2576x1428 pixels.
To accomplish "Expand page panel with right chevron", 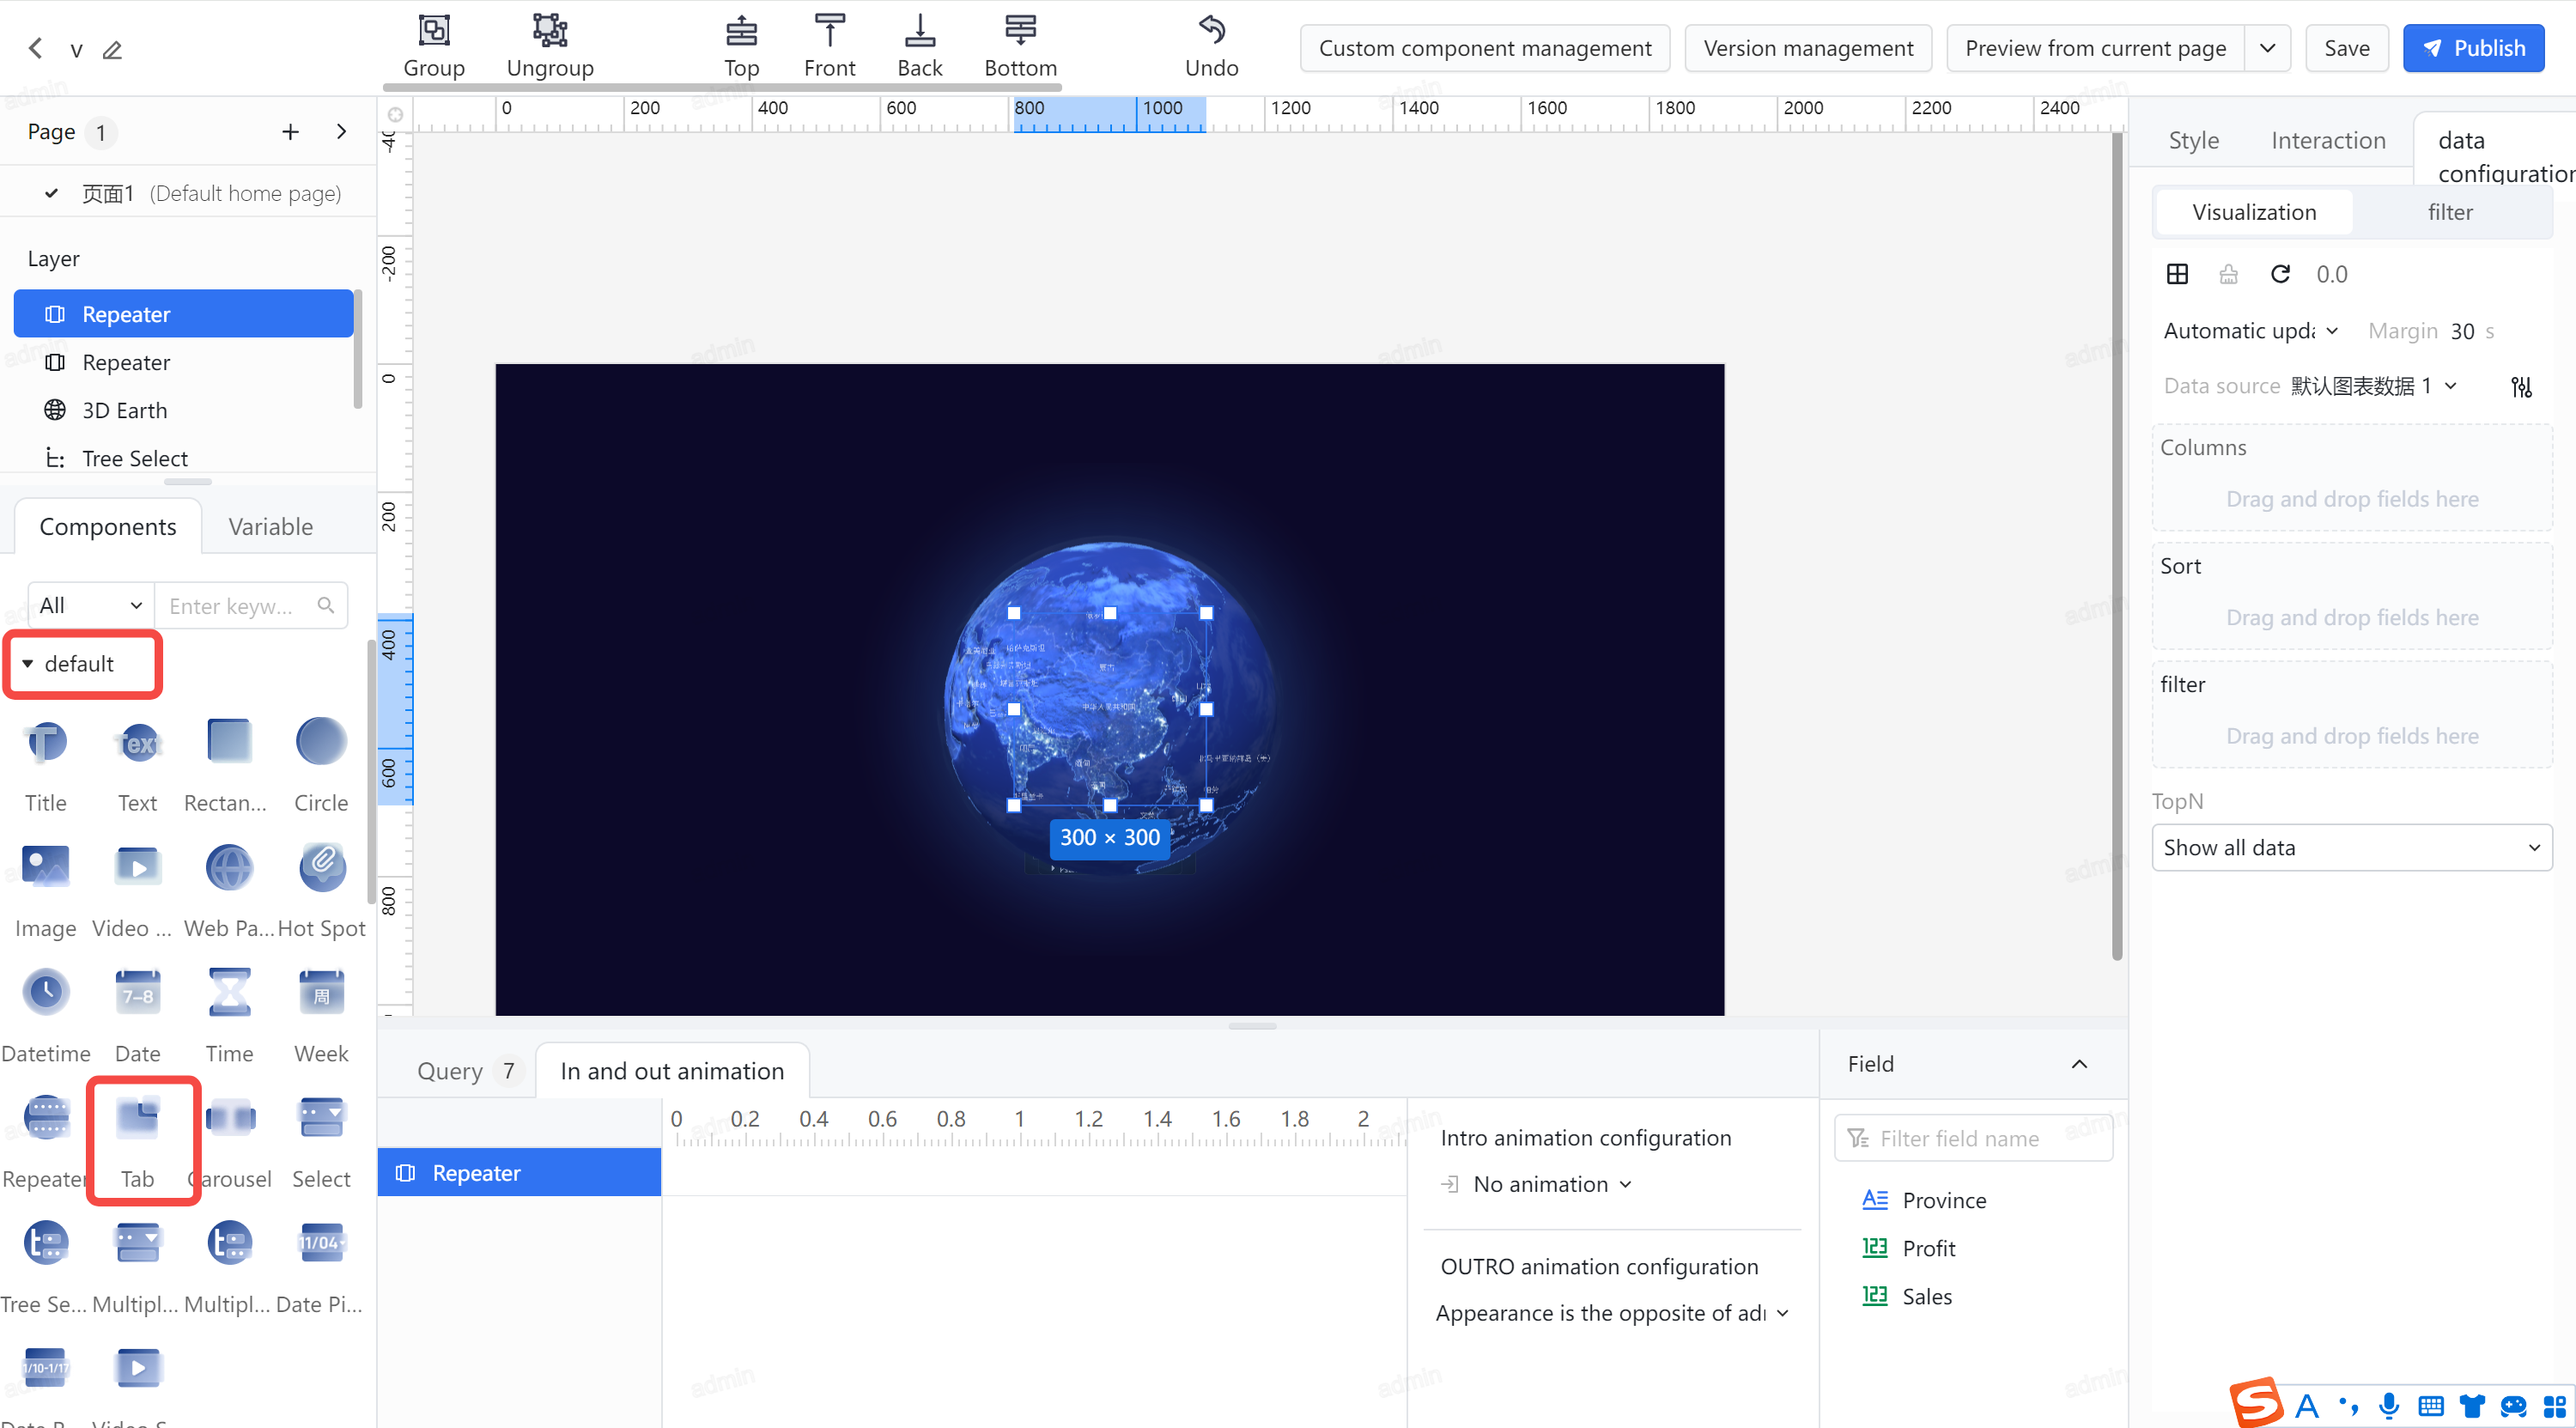I will tap(341, 132).
